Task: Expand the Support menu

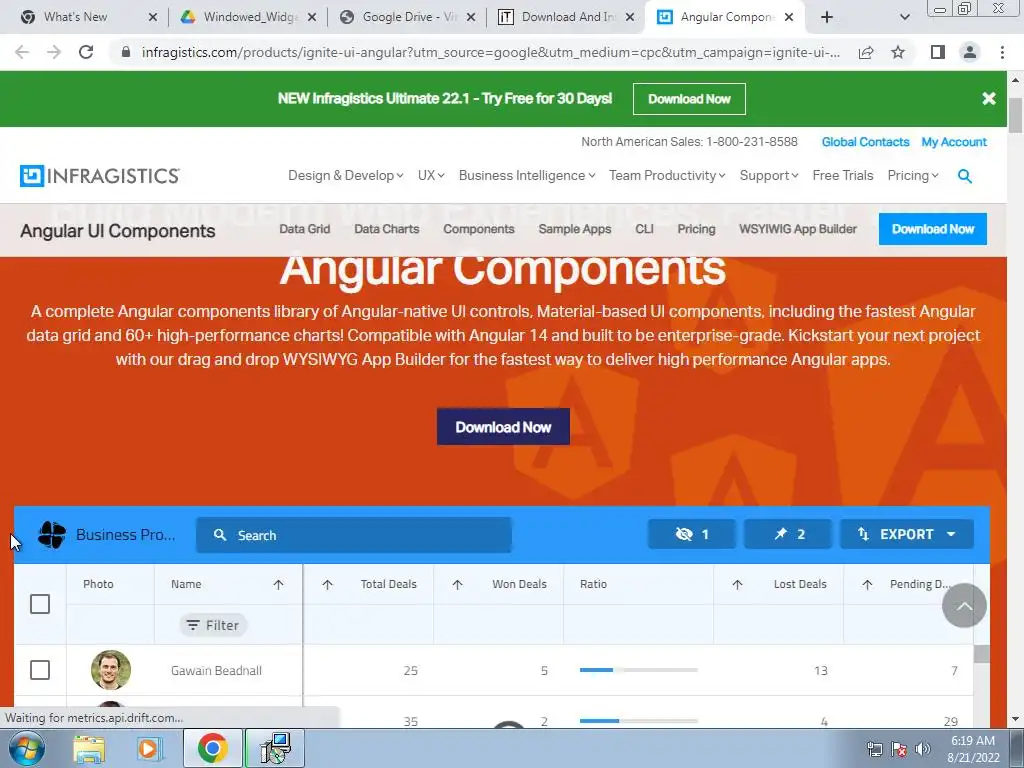Action: (x=769, y=176)
